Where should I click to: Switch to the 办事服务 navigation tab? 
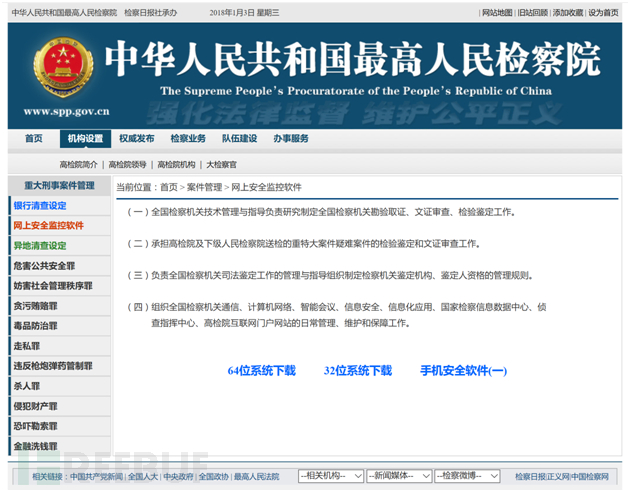pyautogui.click(x=291, y=139)
